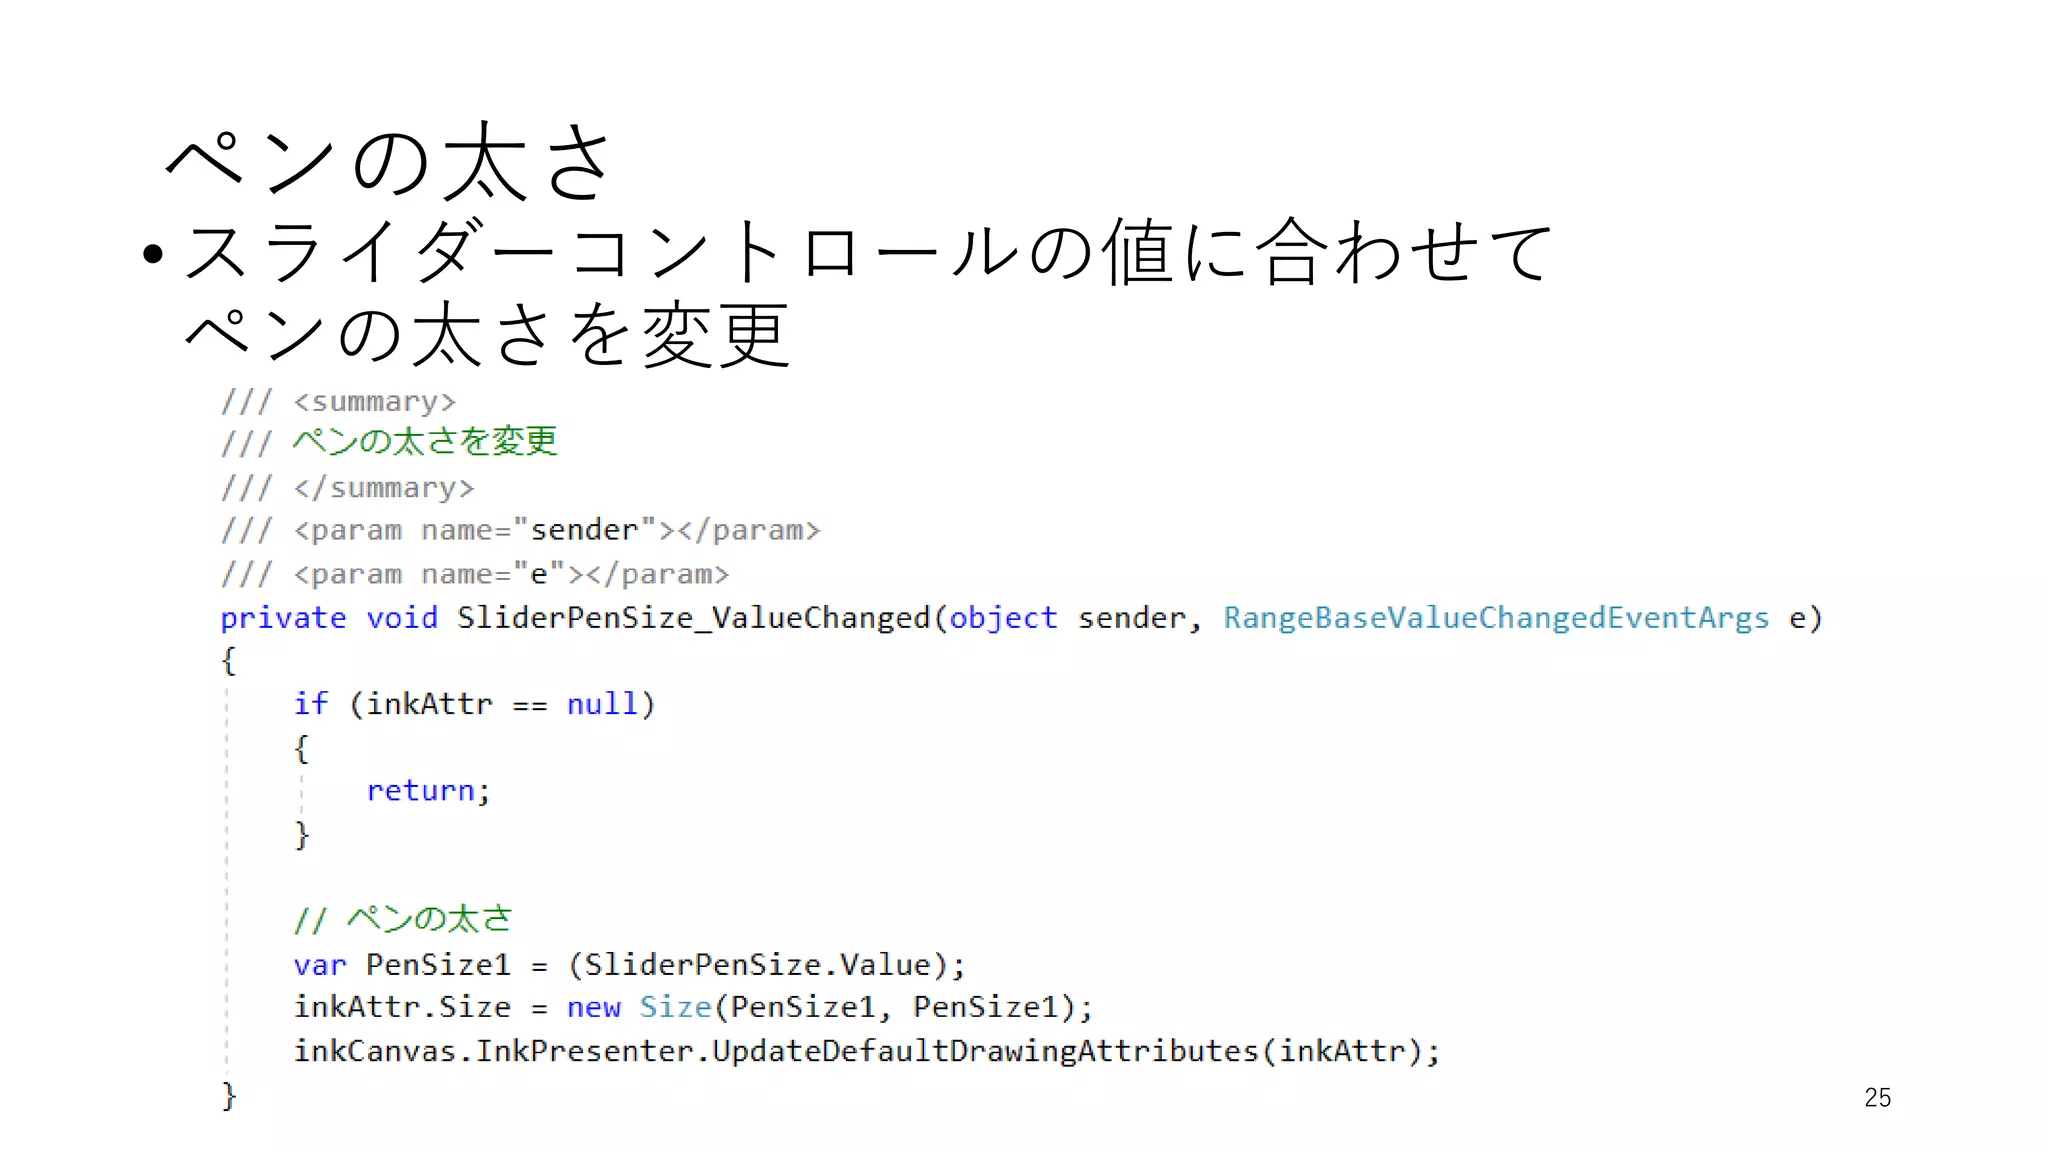Image resolution: width=2048 pixels, height=1152 pixels.
Task: Click the return; statement
Action: (x=429, y=791)
